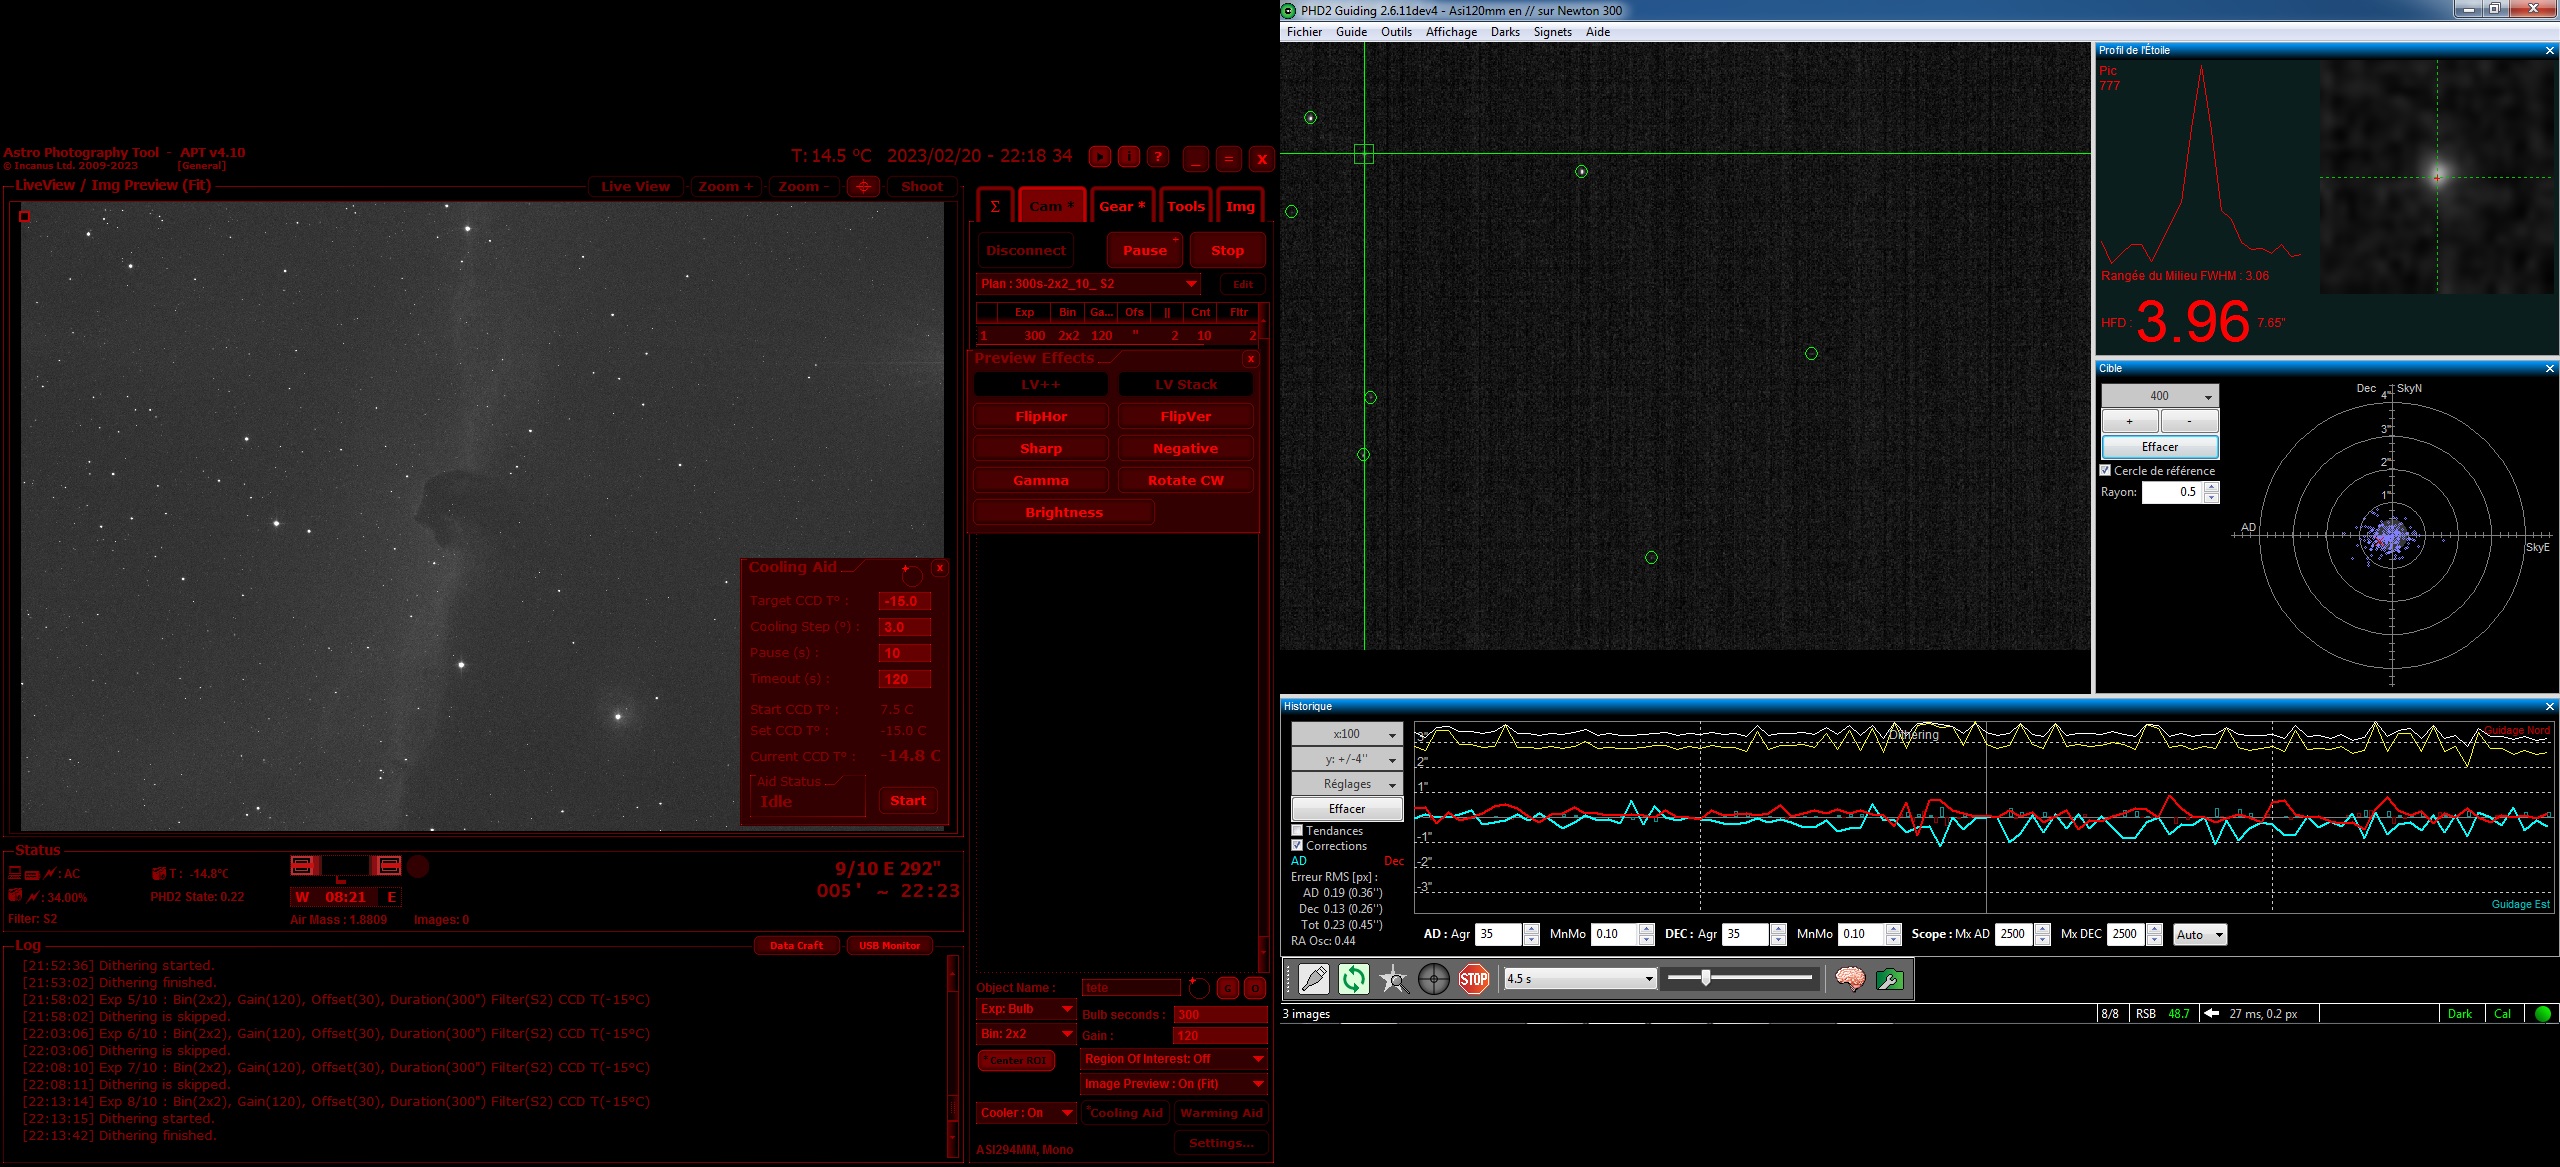Image resolution: width=2560 pixels, height=1167 pixels.
Task: Click the green loop exposure icon
Action: click(1353, 979)
